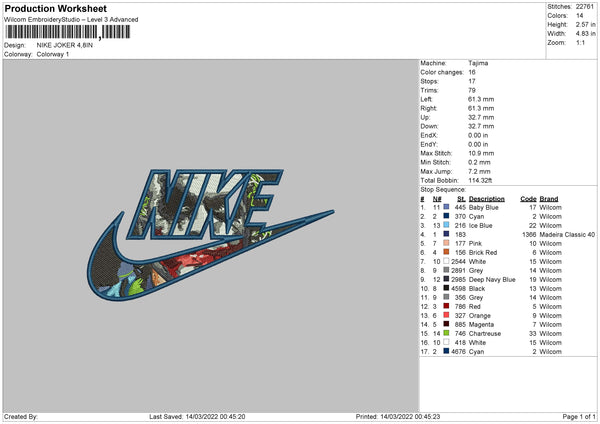
Task: Click the colorway value 'Colorway 1'
Action: point(53,54)
